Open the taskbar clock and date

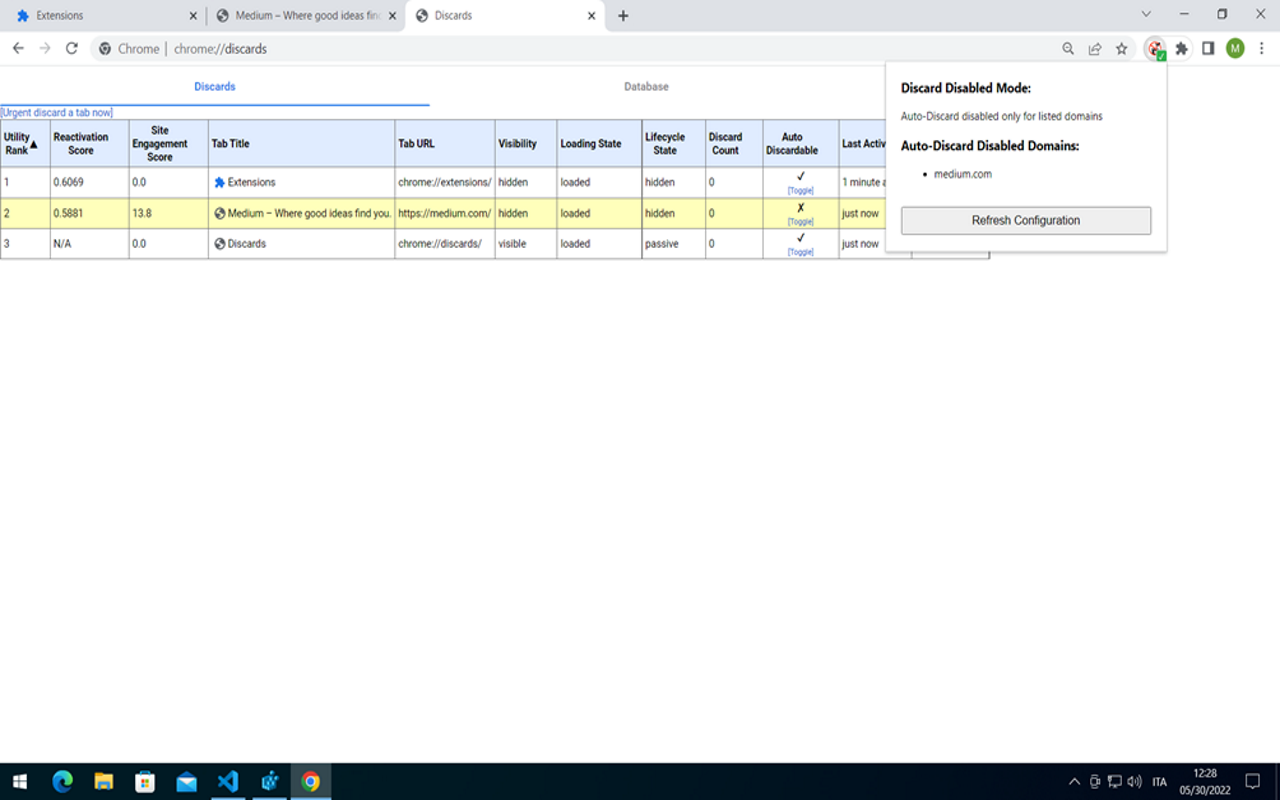pyautogui.click(x=1205, y=781)
